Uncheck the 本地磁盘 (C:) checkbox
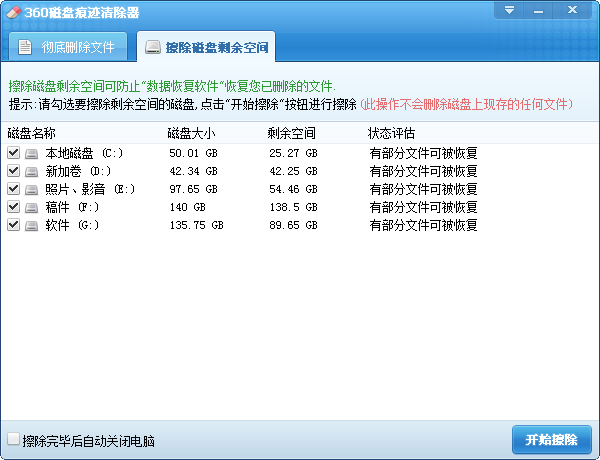Image resolution: width=600 pixels, height=460 pixels. (x=13, y=153)
